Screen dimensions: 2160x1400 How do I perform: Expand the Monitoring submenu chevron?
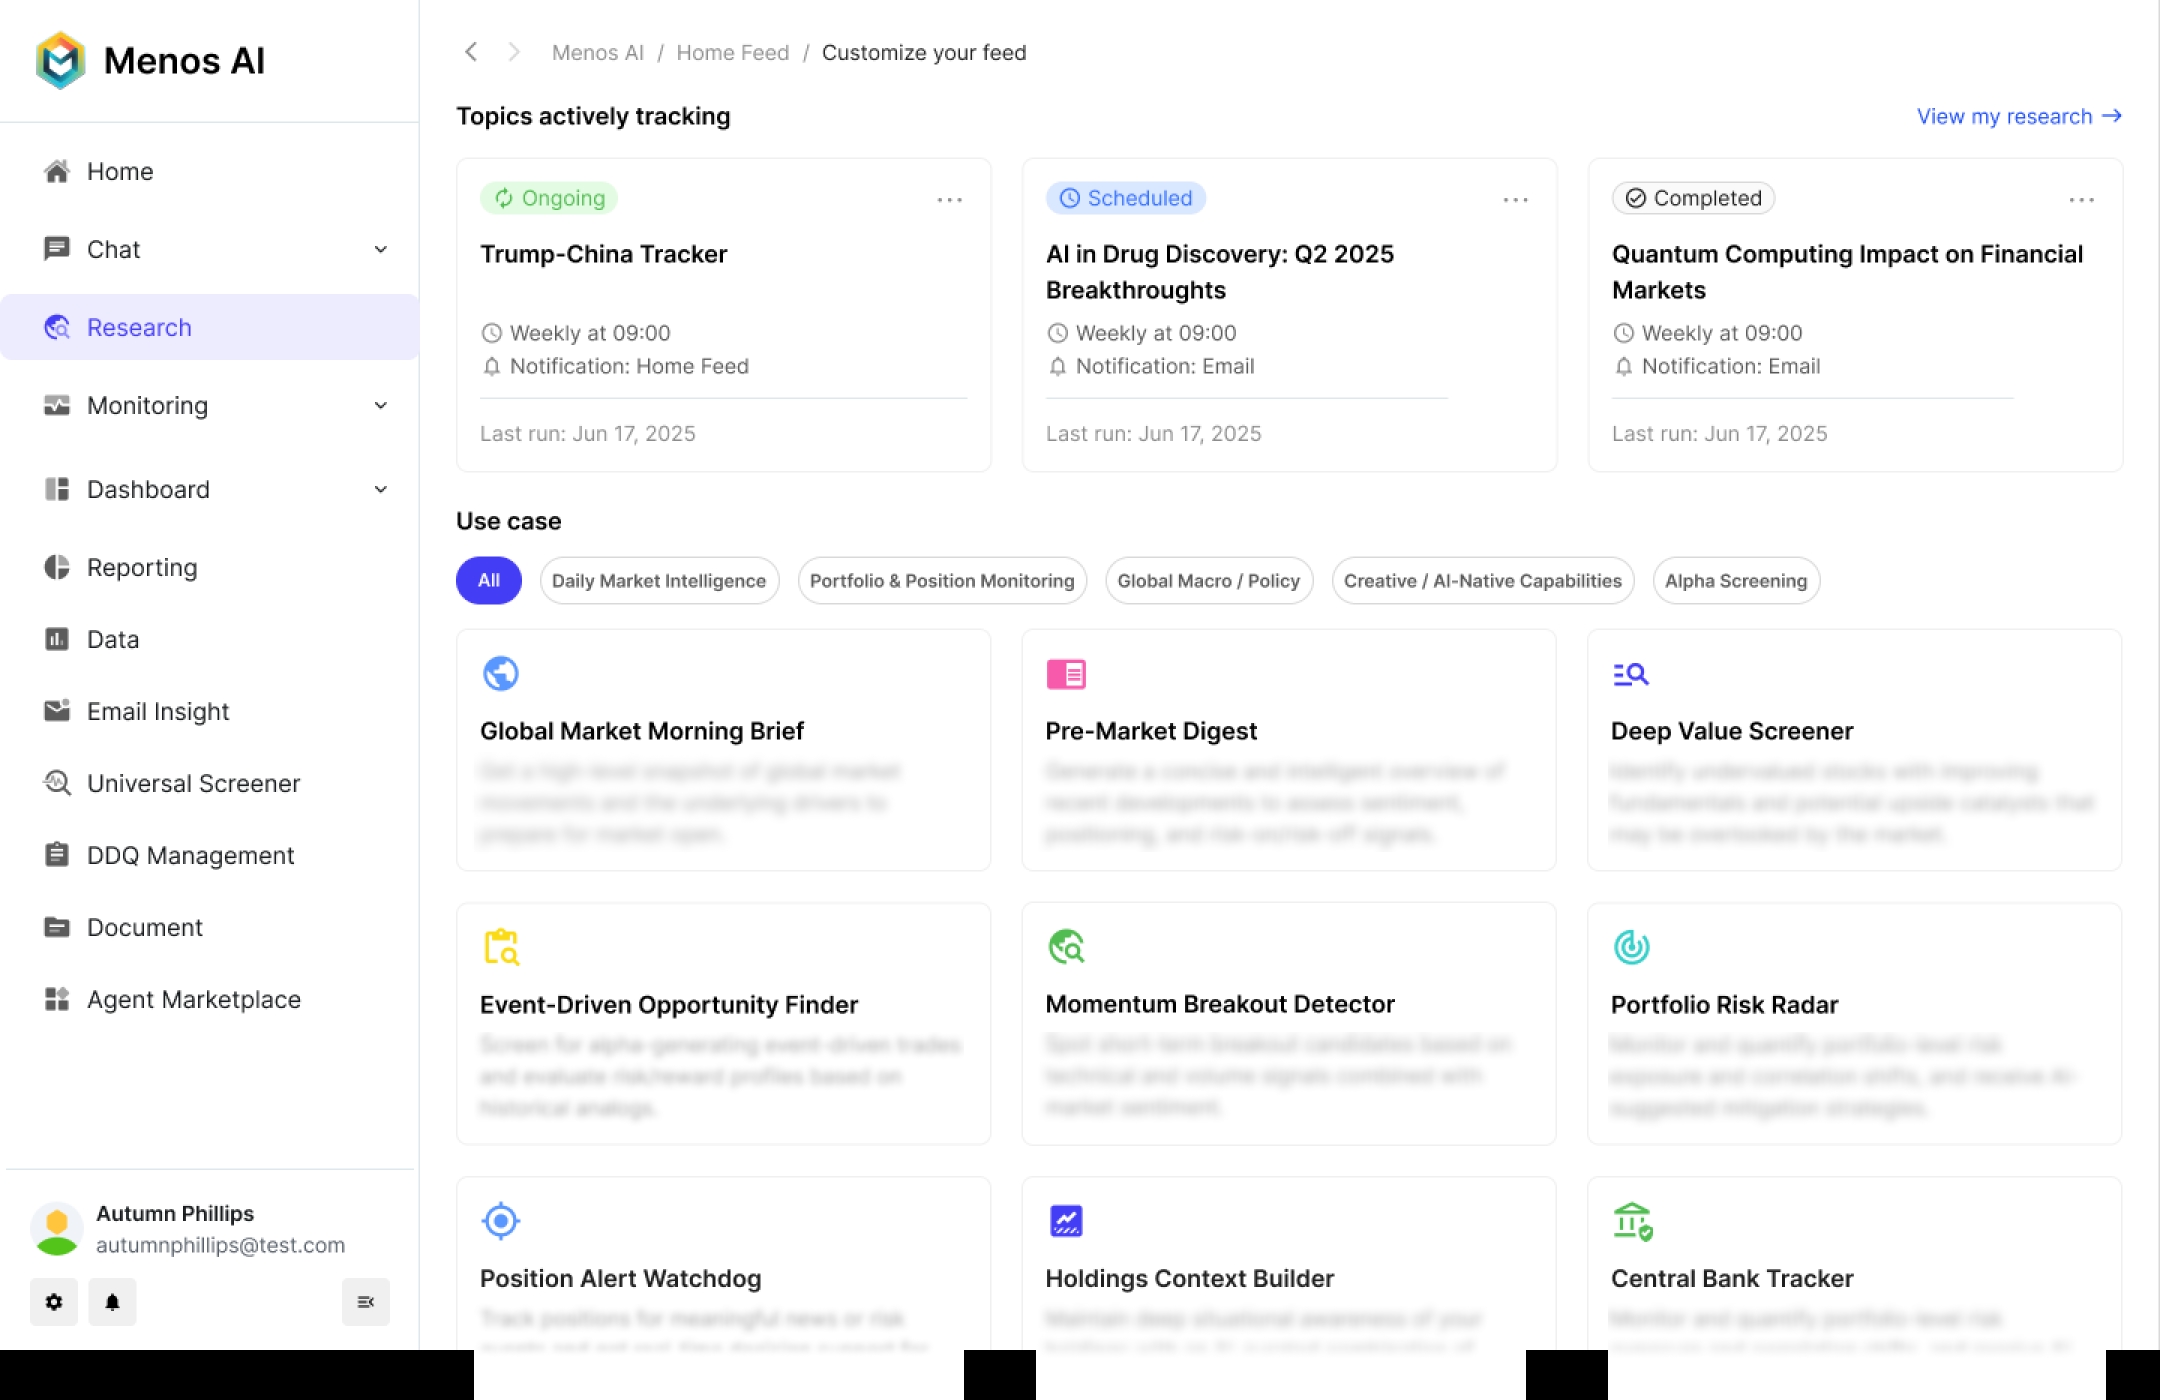point(381,405)
